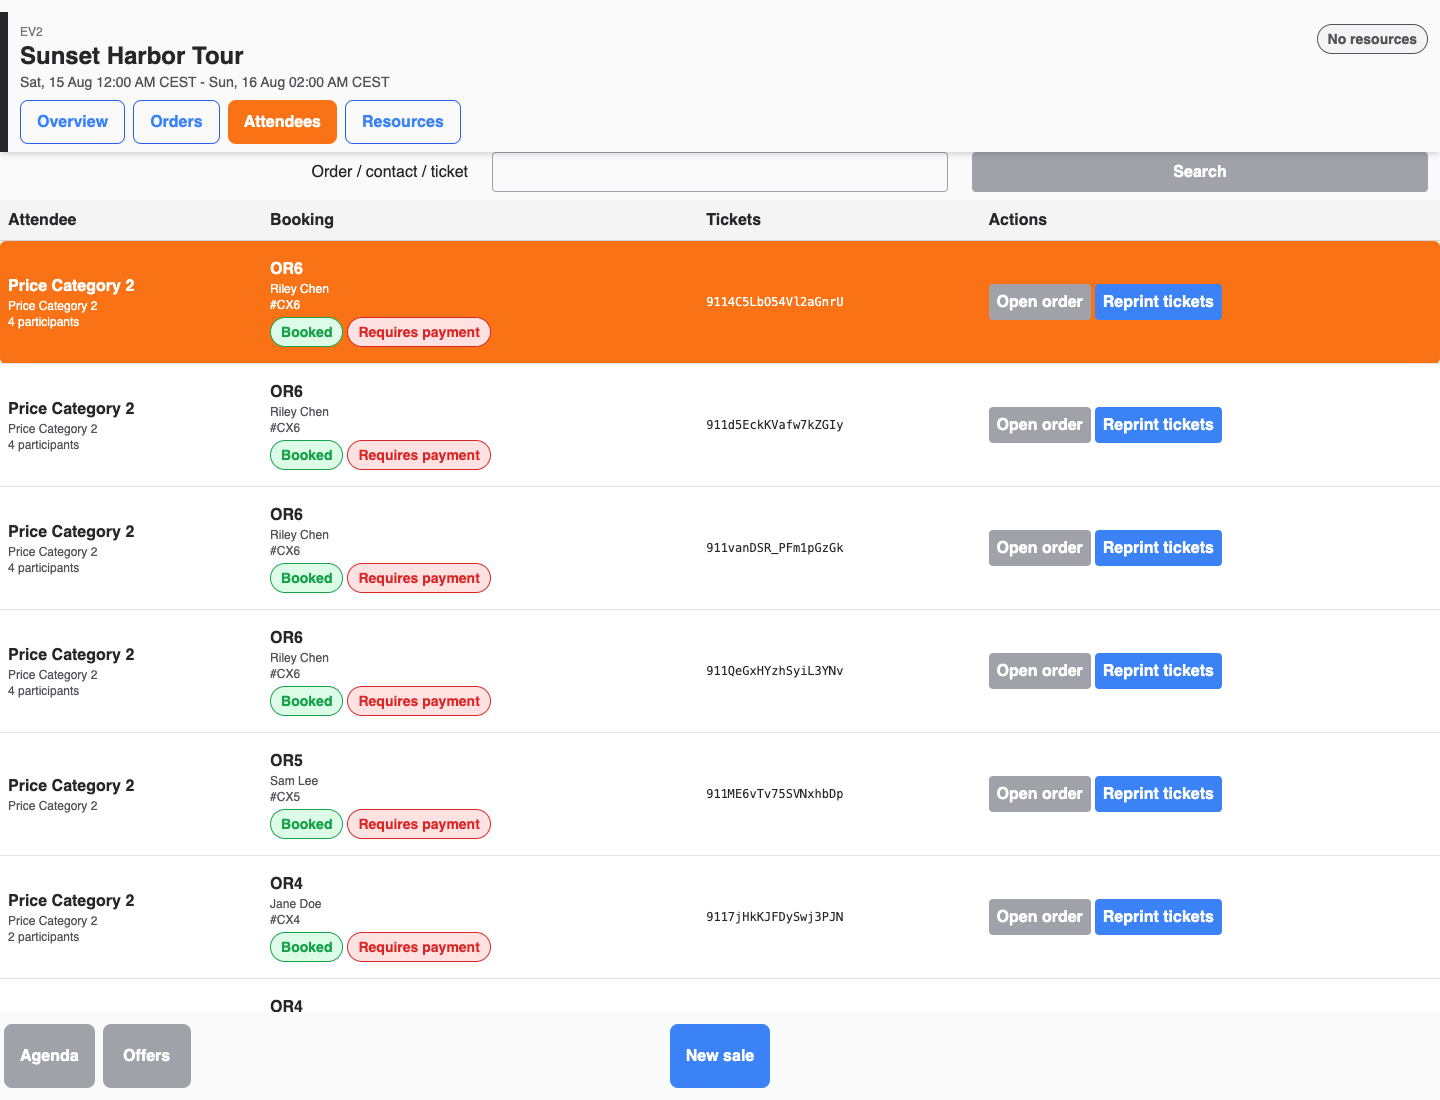1440x1100 pixels.
Task: Click Requires payment badge in Sam Lee's row
Action: 419,824
